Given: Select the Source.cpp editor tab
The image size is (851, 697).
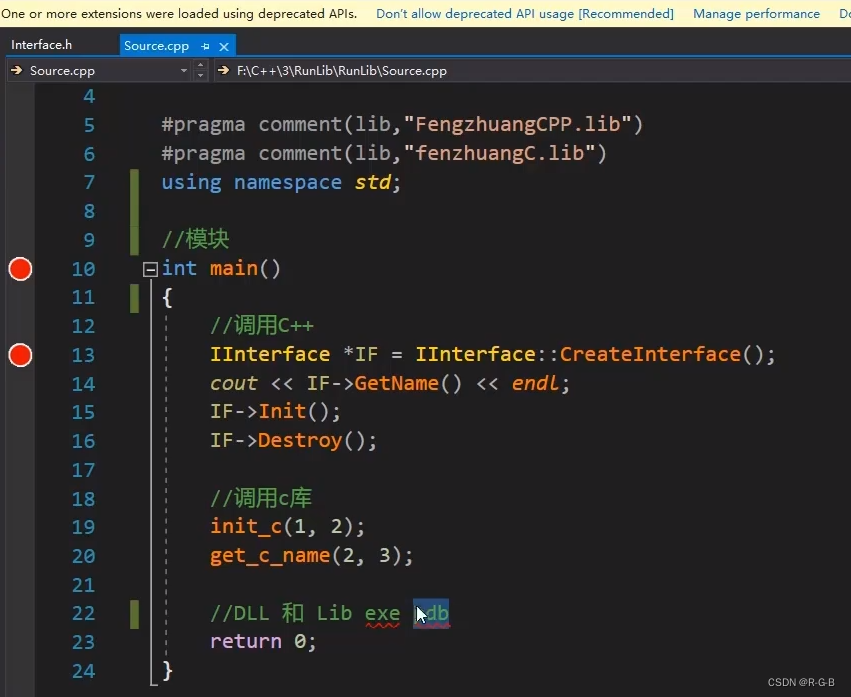Looking at the screenshot, I should pyautogui.click(x=155, y=45).
